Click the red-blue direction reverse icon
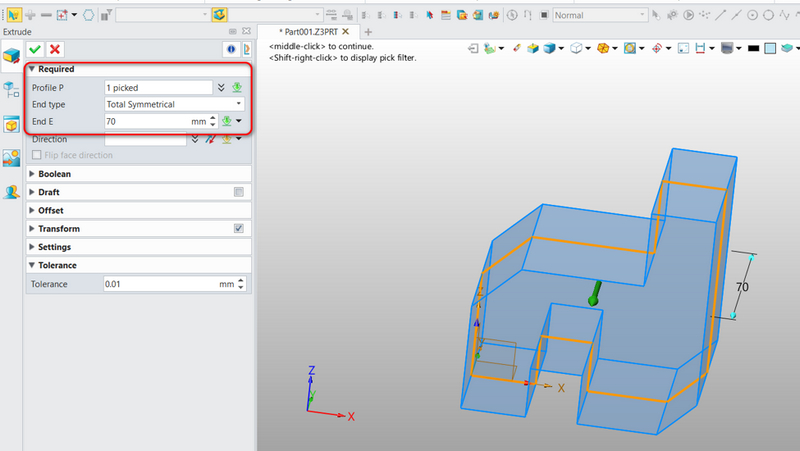Image resolution: width=800 pixels, height=451 pixels. pyautogui.click(x=210, y=139)
